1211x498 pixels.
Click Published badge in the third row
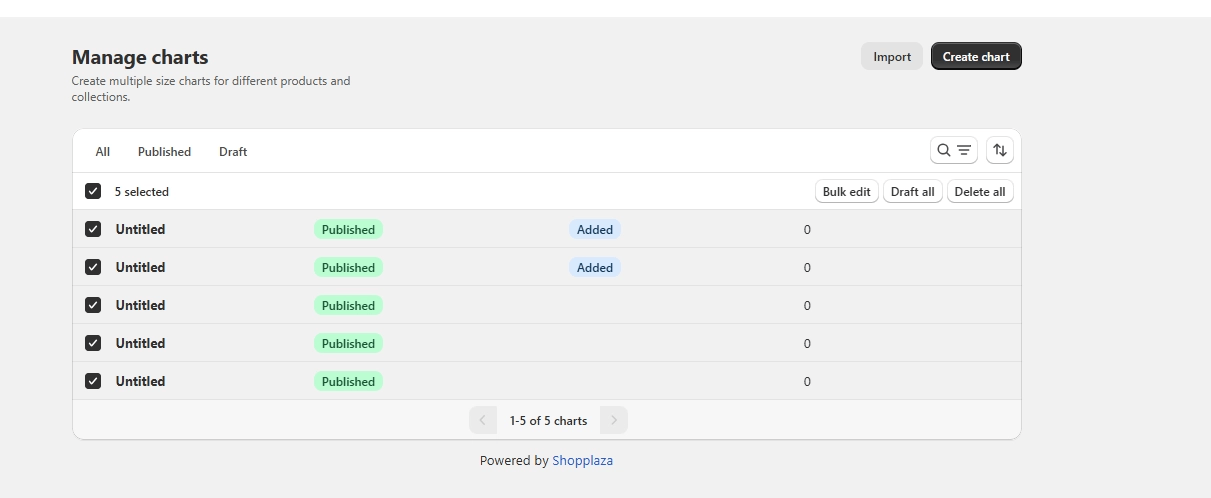(348, 306)
